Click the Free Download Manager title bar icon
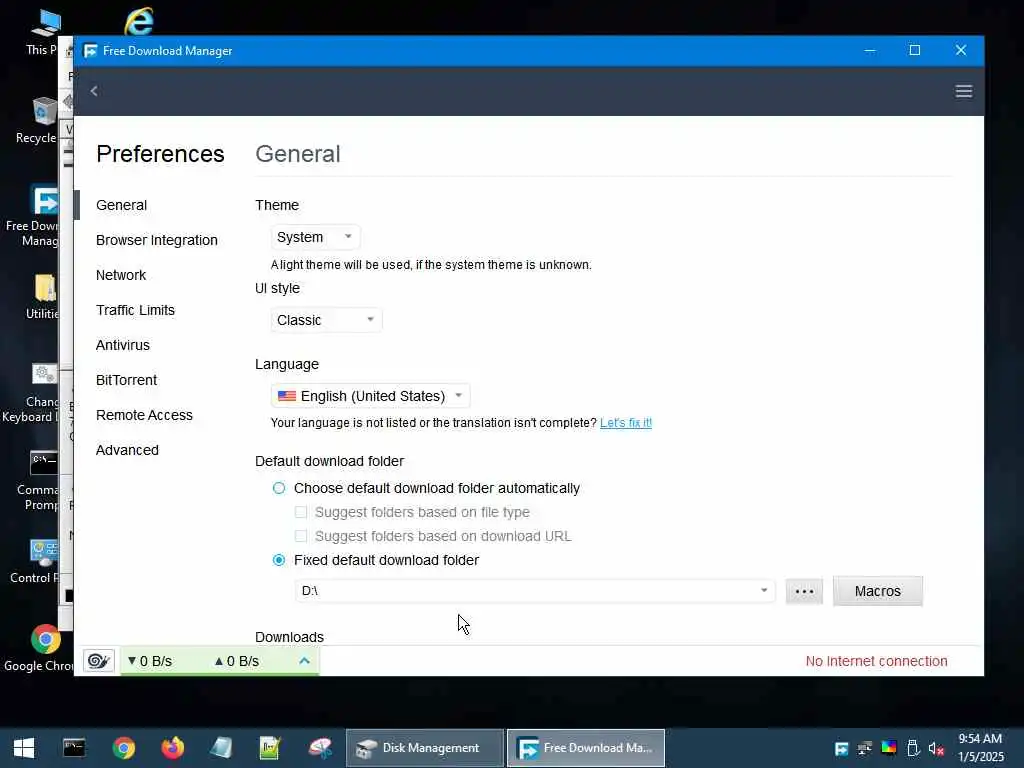The image size is (1024, 768). click(90, 51)
